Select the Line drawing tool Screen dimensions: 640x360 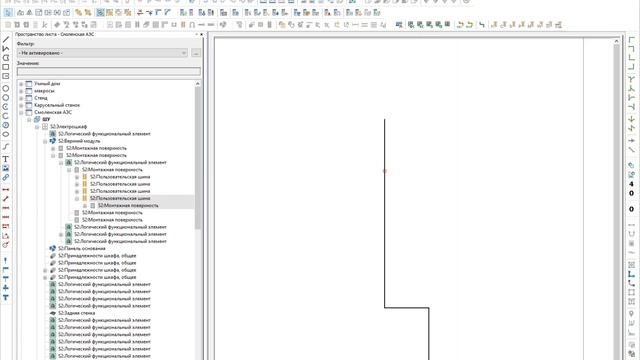coord(6,40)
